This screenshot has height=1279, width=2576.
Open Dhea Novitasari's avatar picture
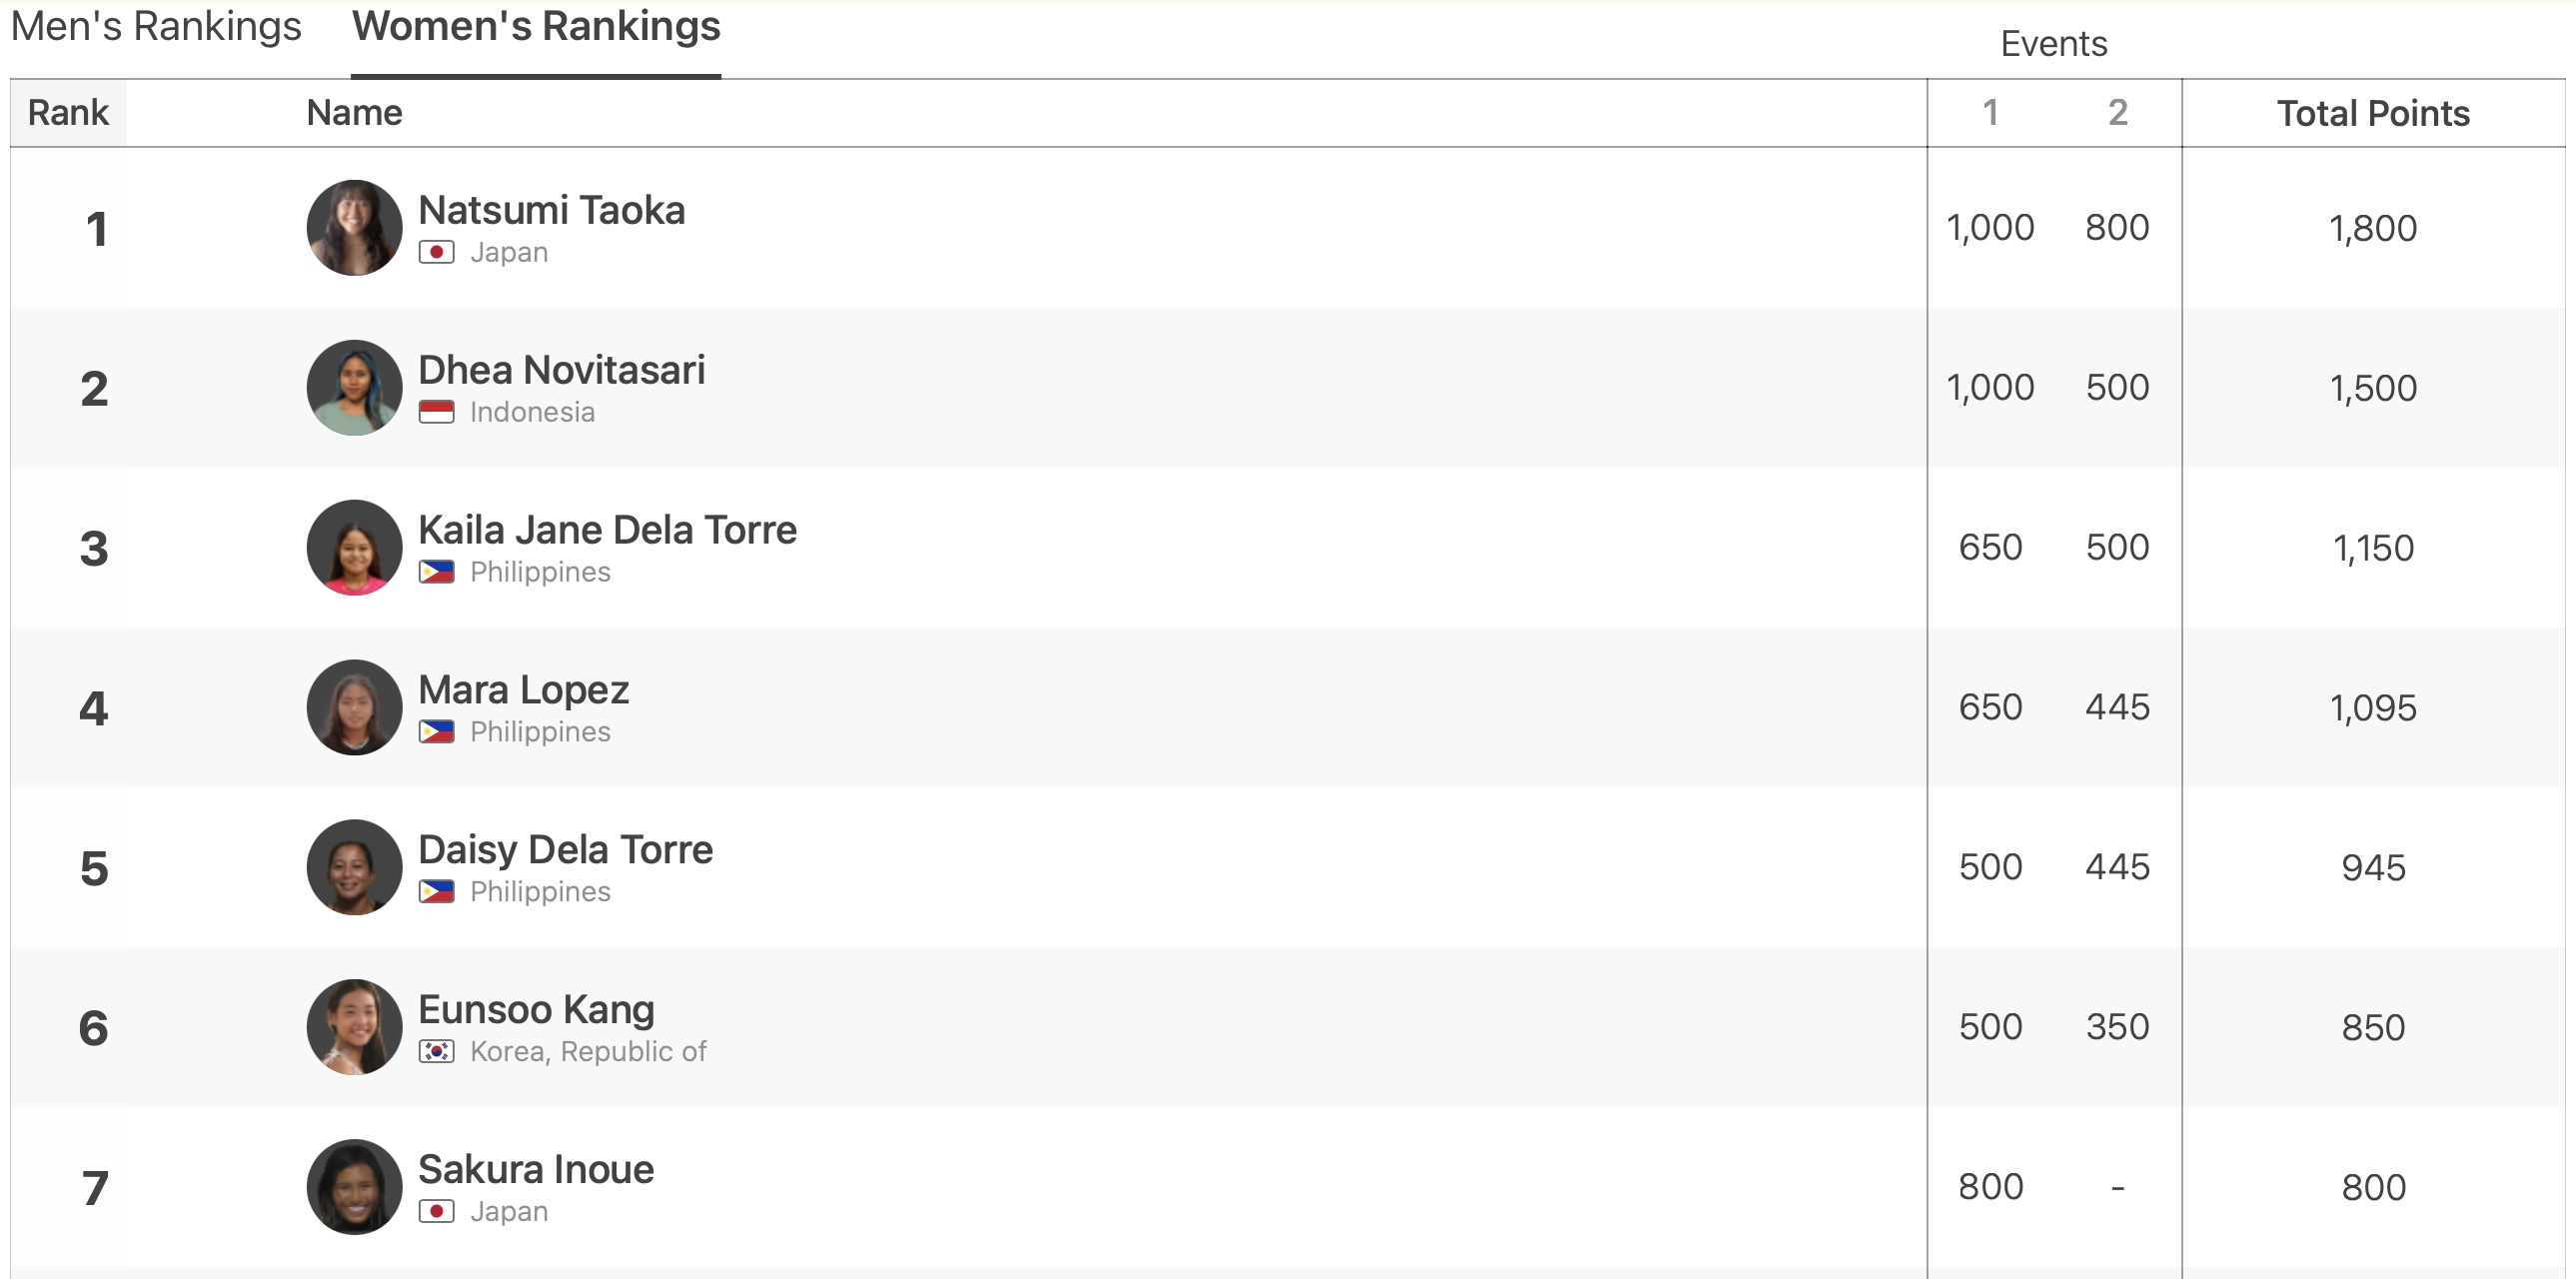[x=354, y=388]
